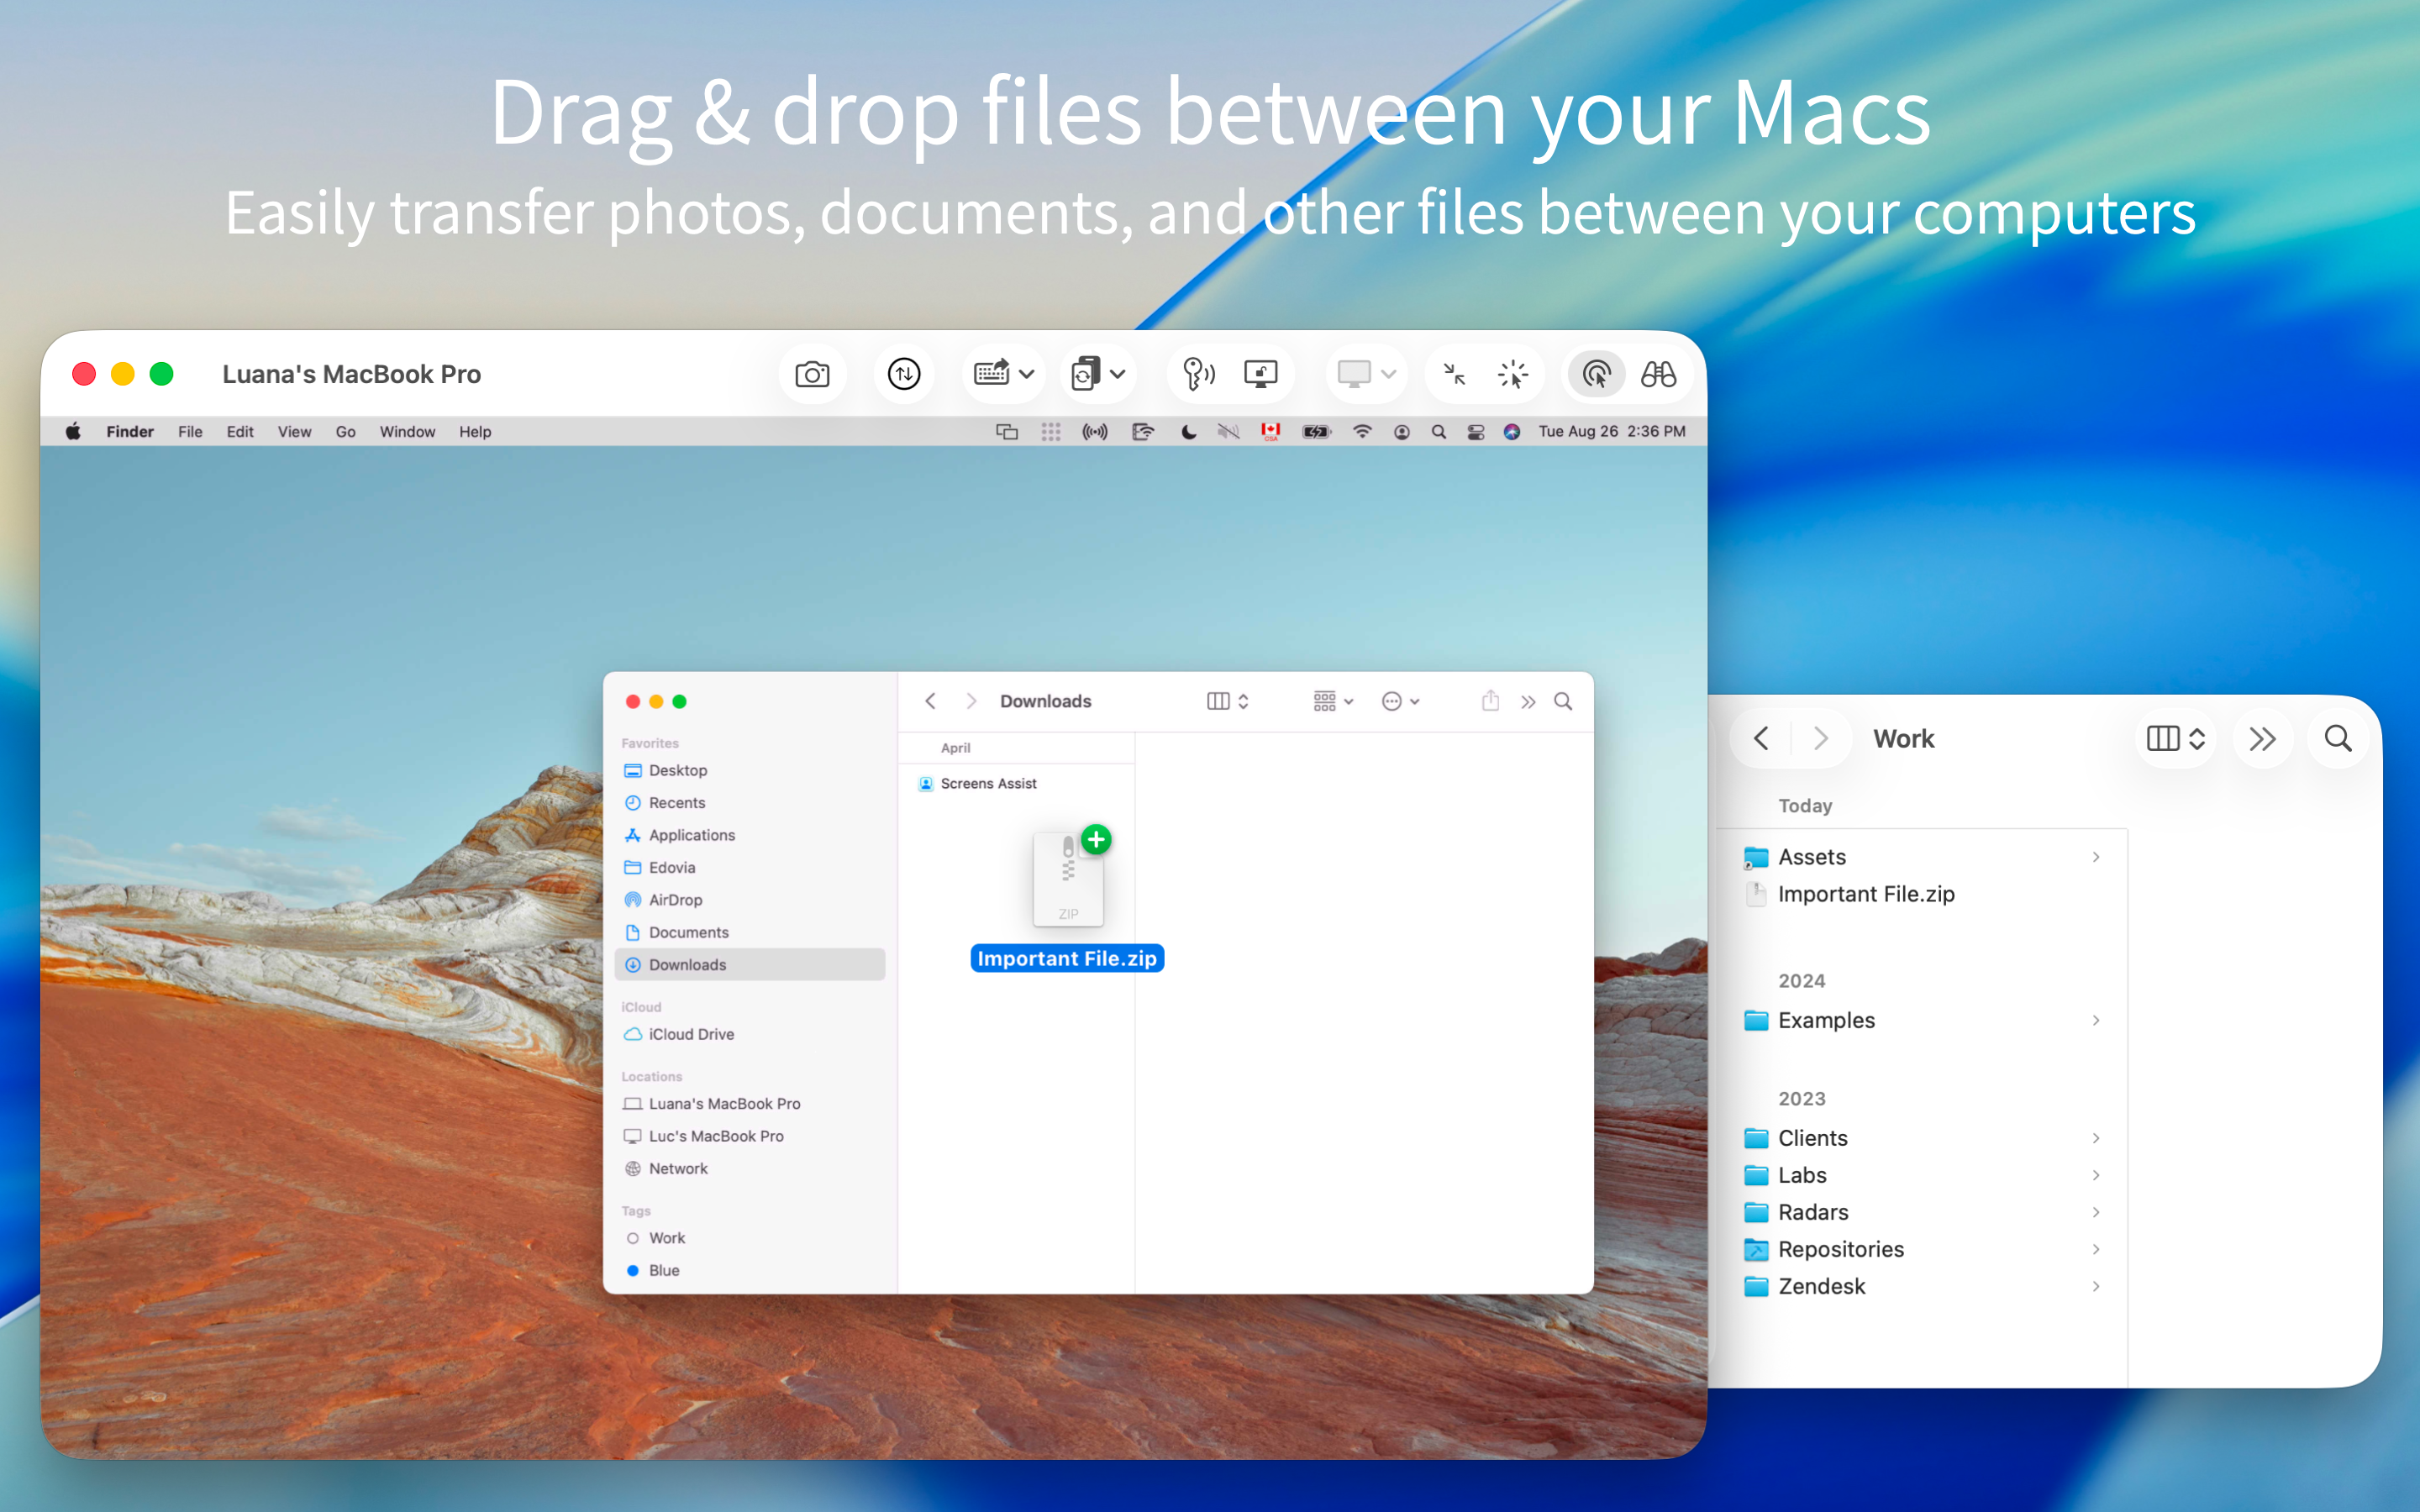Expand Assets folder in Work window
Screen dimensions: 2420x1512
[2096, 857]
